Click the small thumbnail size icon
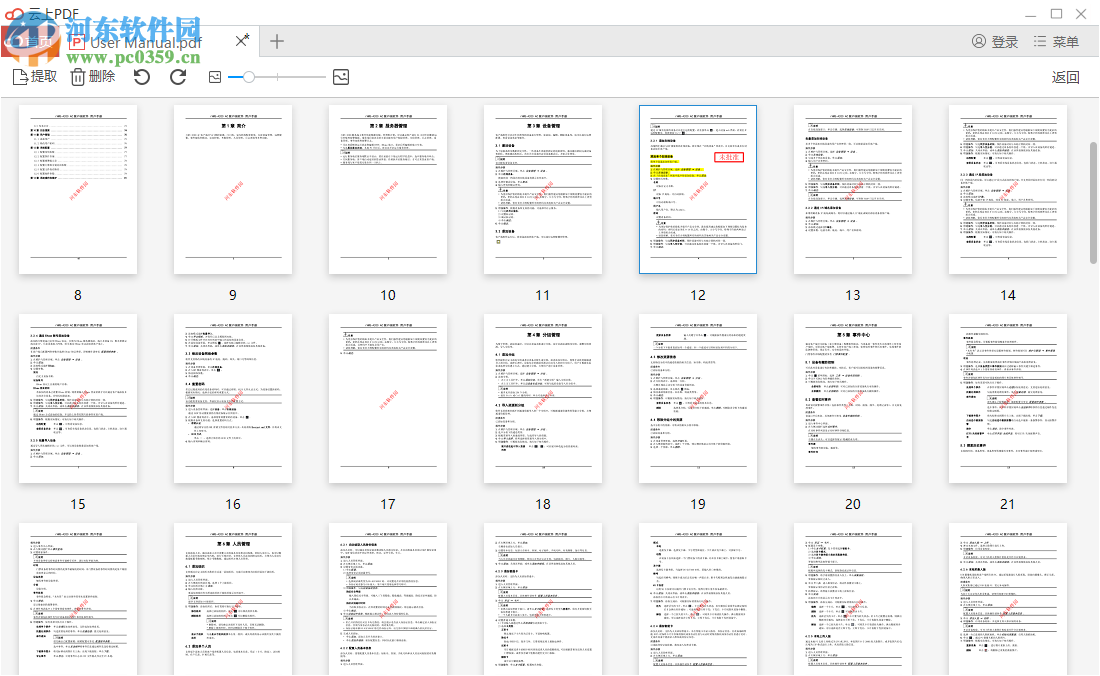Viewport: 1100px width, 676px height. 215,77
